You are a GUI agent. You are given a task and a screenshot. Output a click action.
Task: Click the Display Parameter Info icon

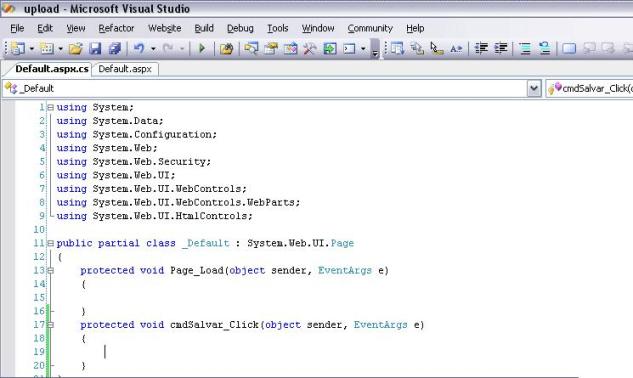417,49
